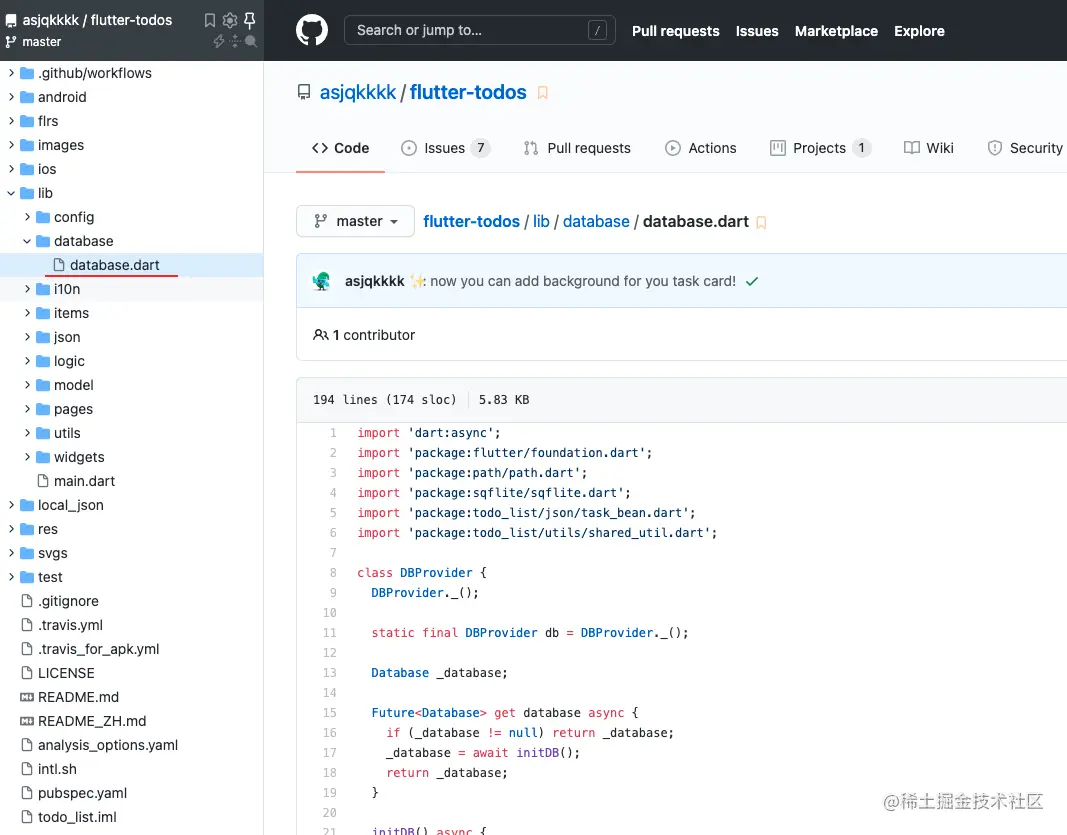Click the asjqkkkk avatar in commit bar
Image resolution: width=1067 pixels, height=835 pixels.
click(x=322, y=281)
